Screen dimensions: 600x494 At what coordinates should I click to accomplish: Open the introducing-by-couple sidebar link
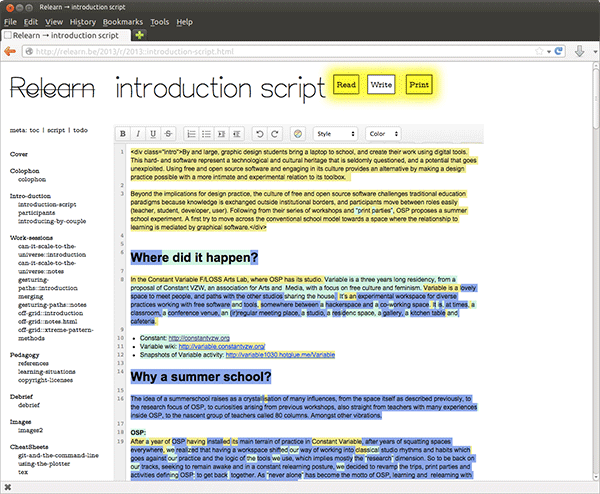click(52, 221)
